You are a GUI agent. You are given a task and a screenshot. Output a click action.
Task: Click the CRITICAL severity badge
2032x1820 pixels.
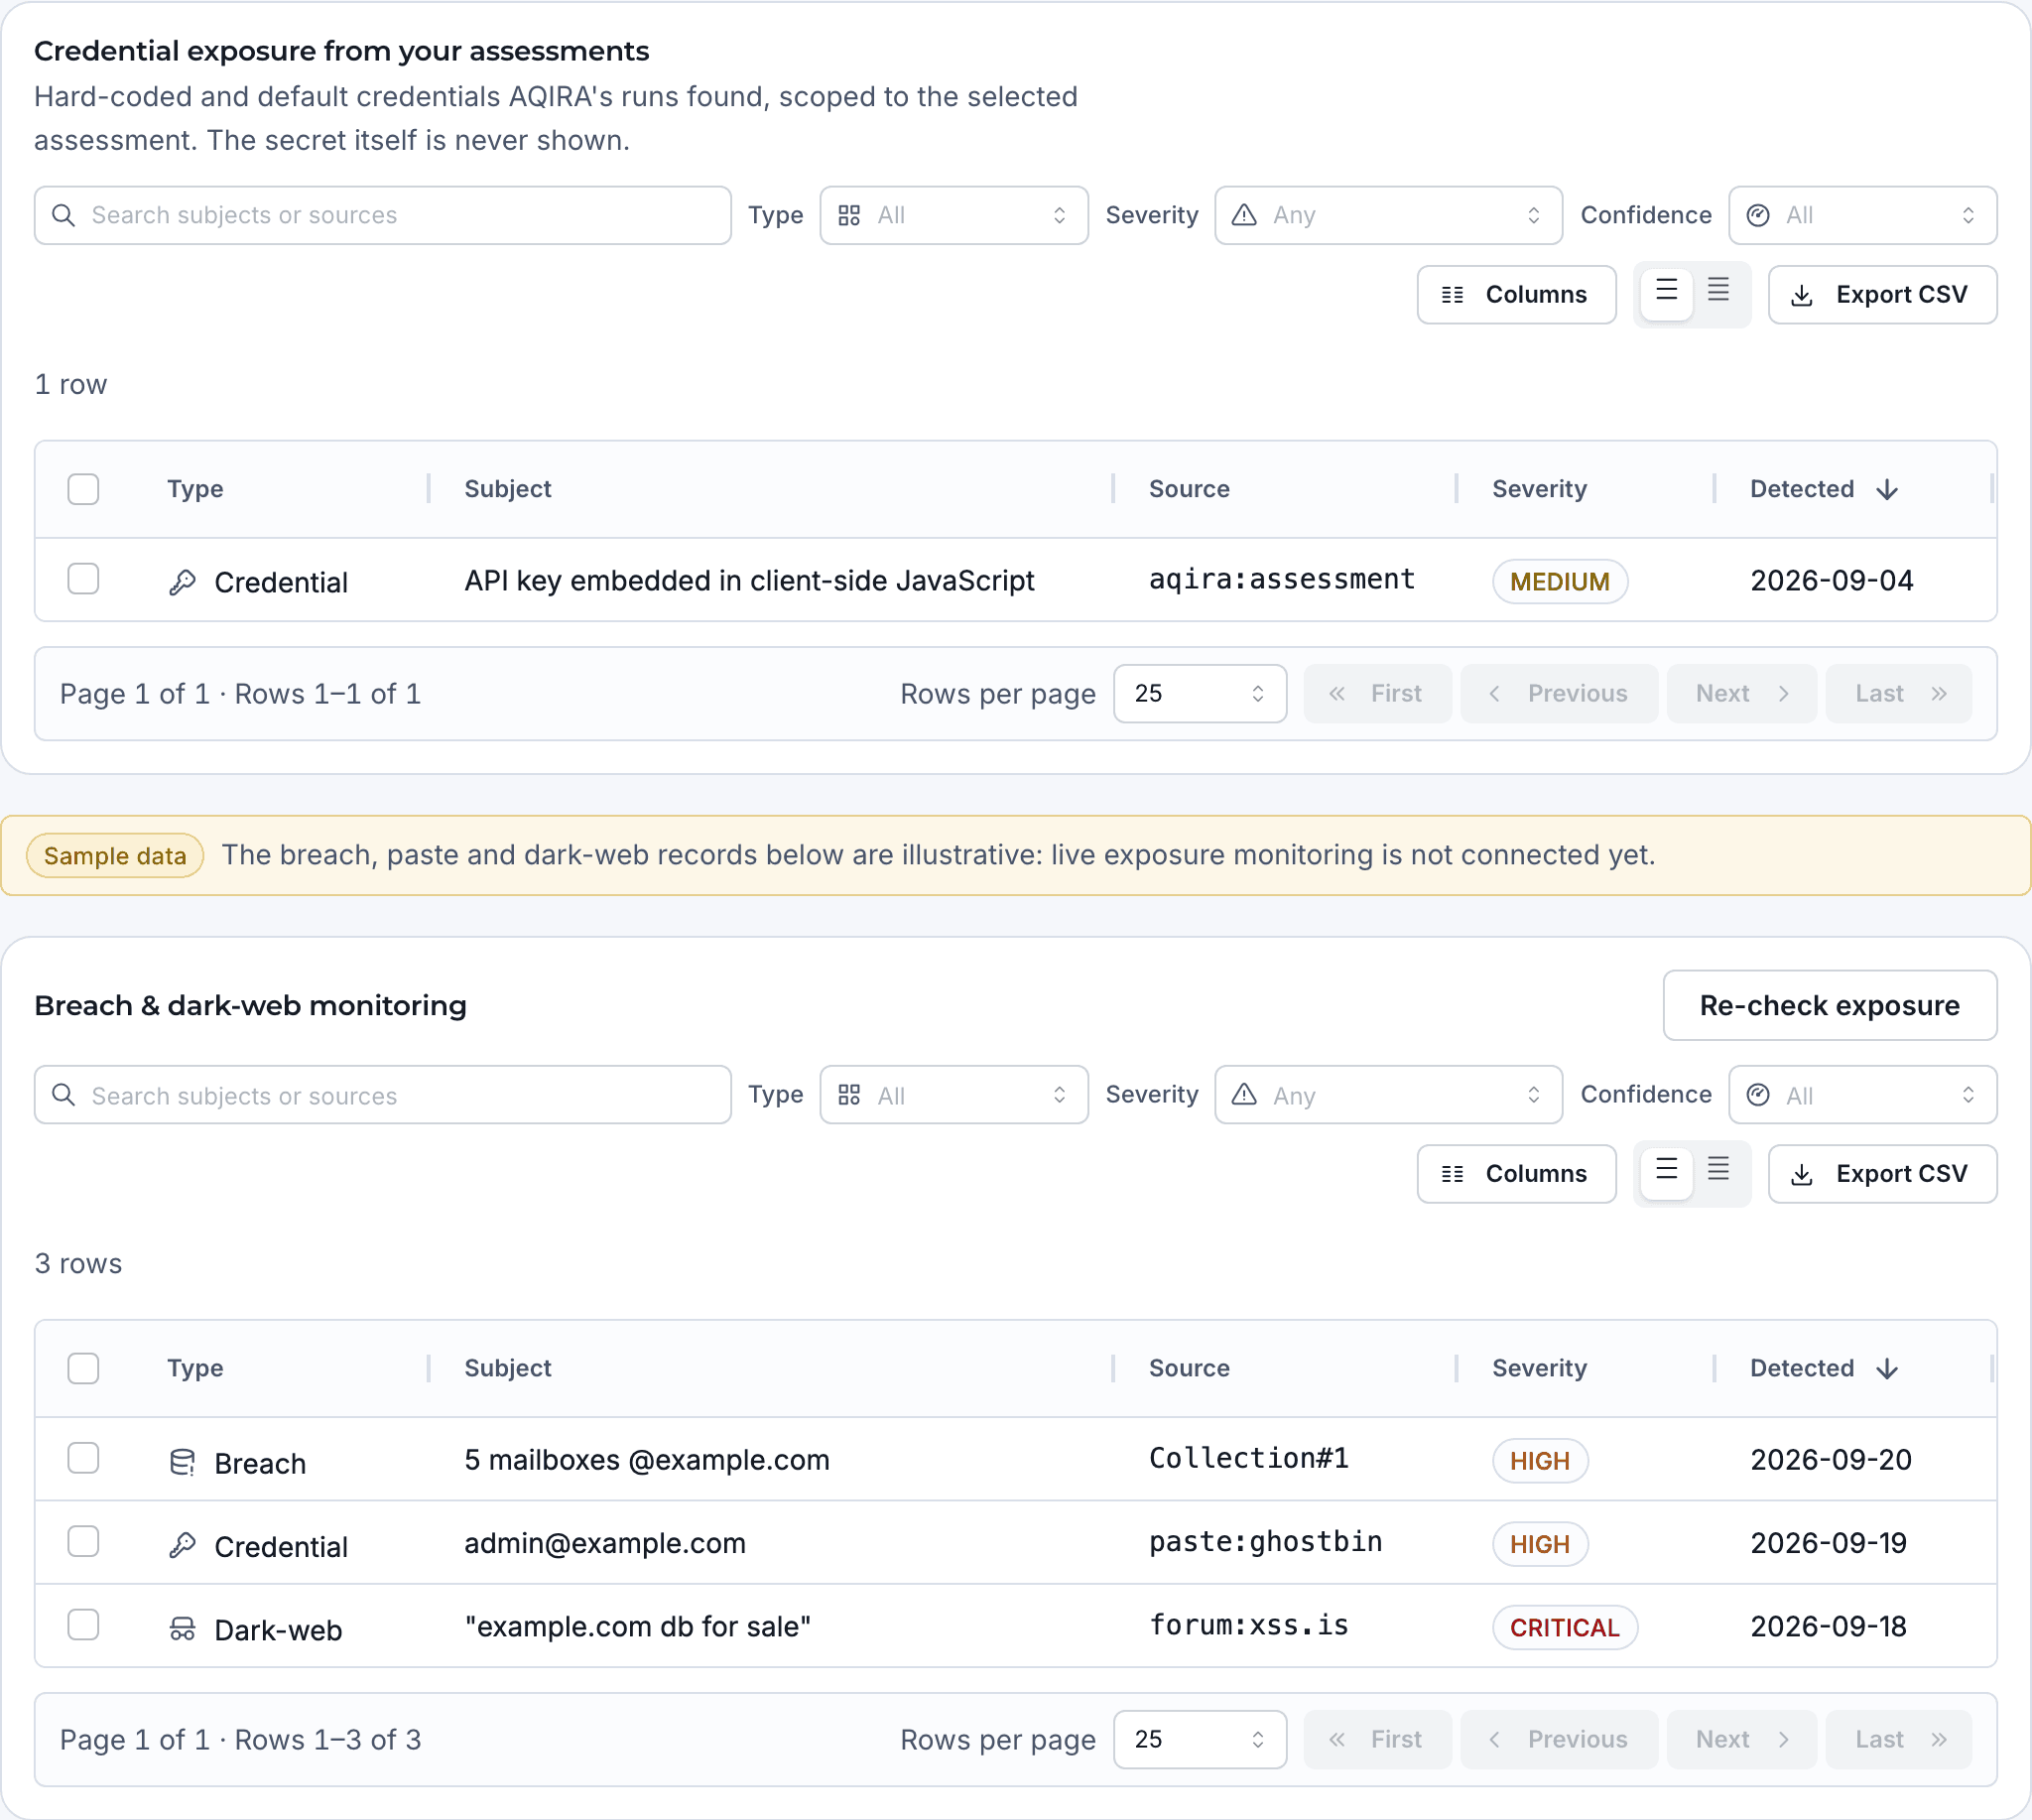click(x=1564, y=1628)
